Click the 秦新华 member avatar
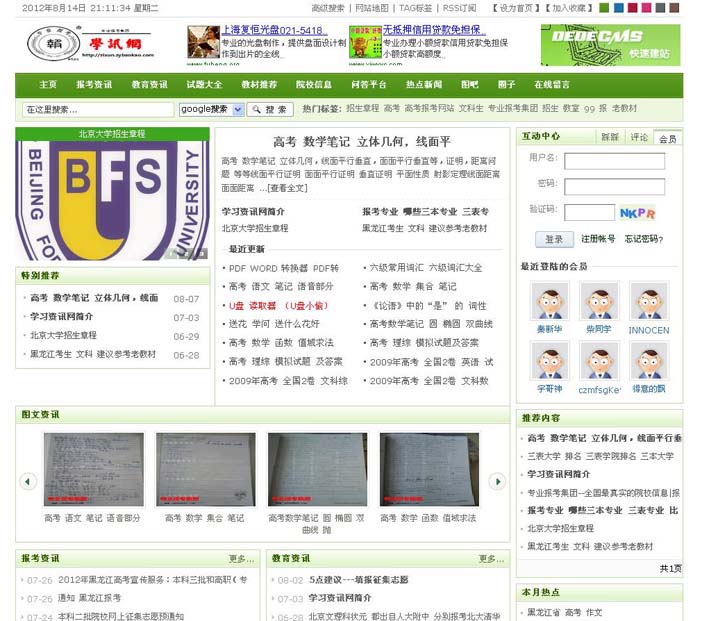The image size is (702, 621). [x=549, y=301]
